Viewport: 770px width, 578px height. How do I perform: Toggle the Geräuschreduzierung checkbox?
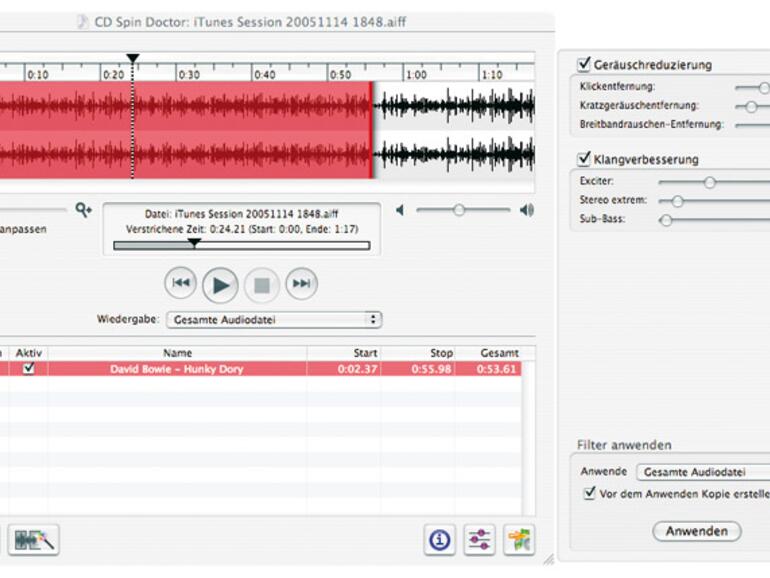tap(584, 65)
